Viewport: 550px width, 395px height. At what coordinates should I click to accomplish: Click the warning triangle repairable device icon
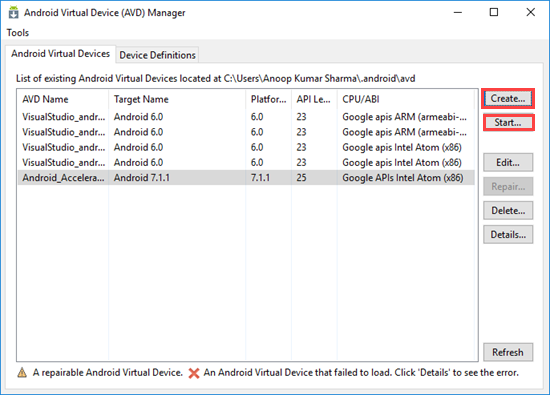coord(22,373)
